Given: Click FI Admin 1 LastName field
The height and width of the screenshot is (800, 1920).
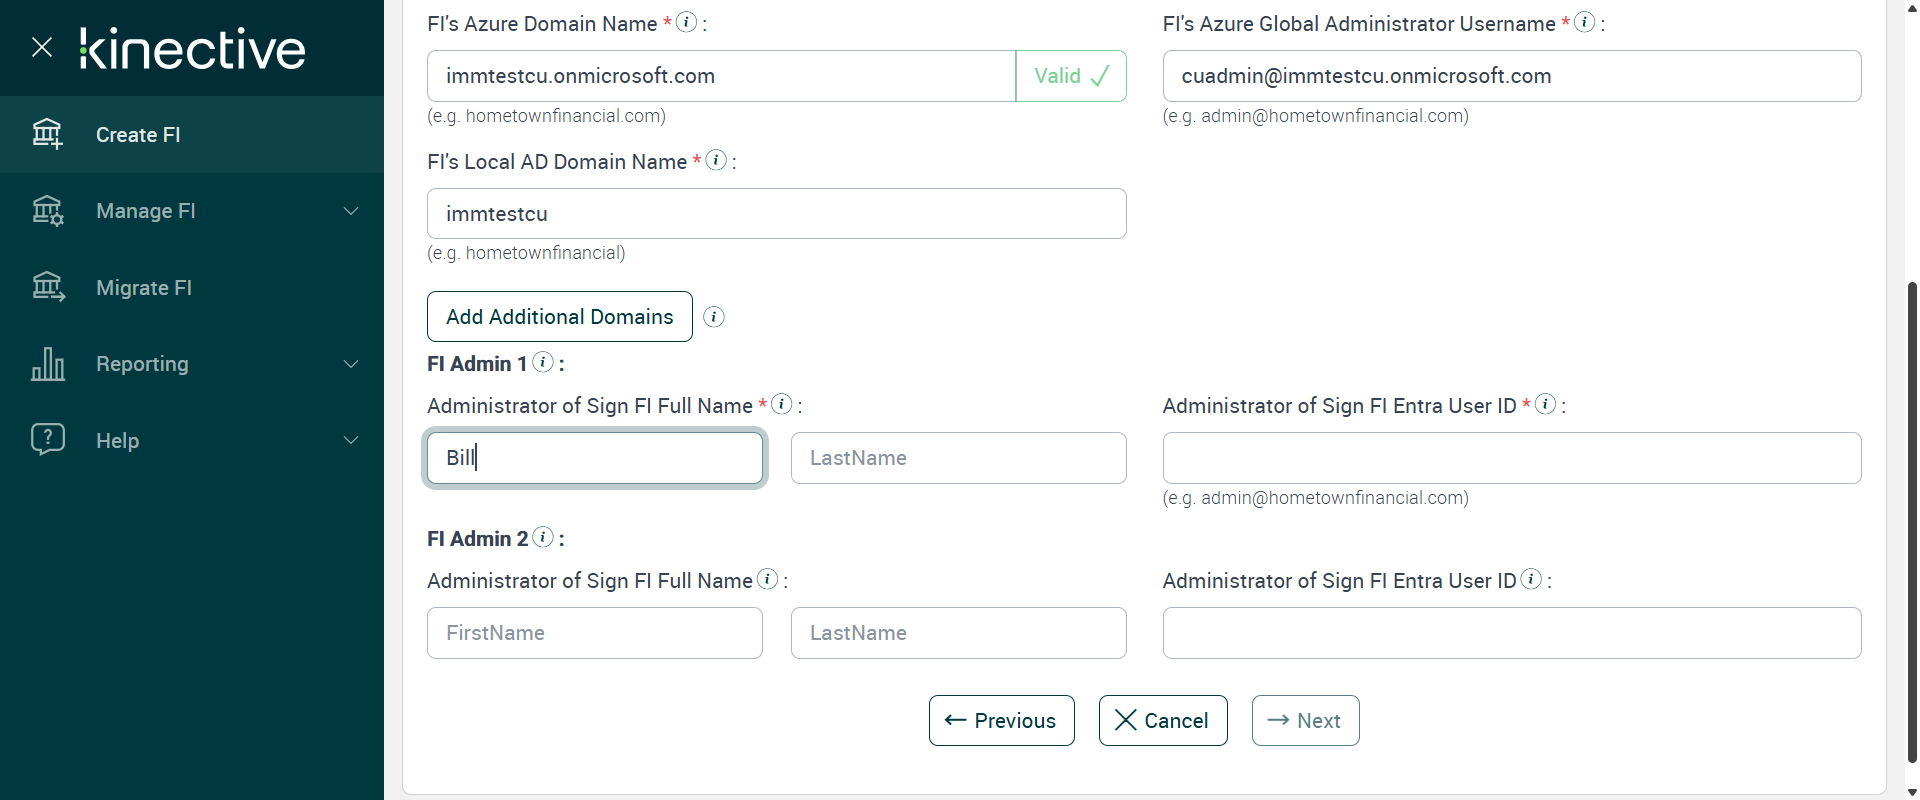Looking at the screenshot, I should pos(958,458).
